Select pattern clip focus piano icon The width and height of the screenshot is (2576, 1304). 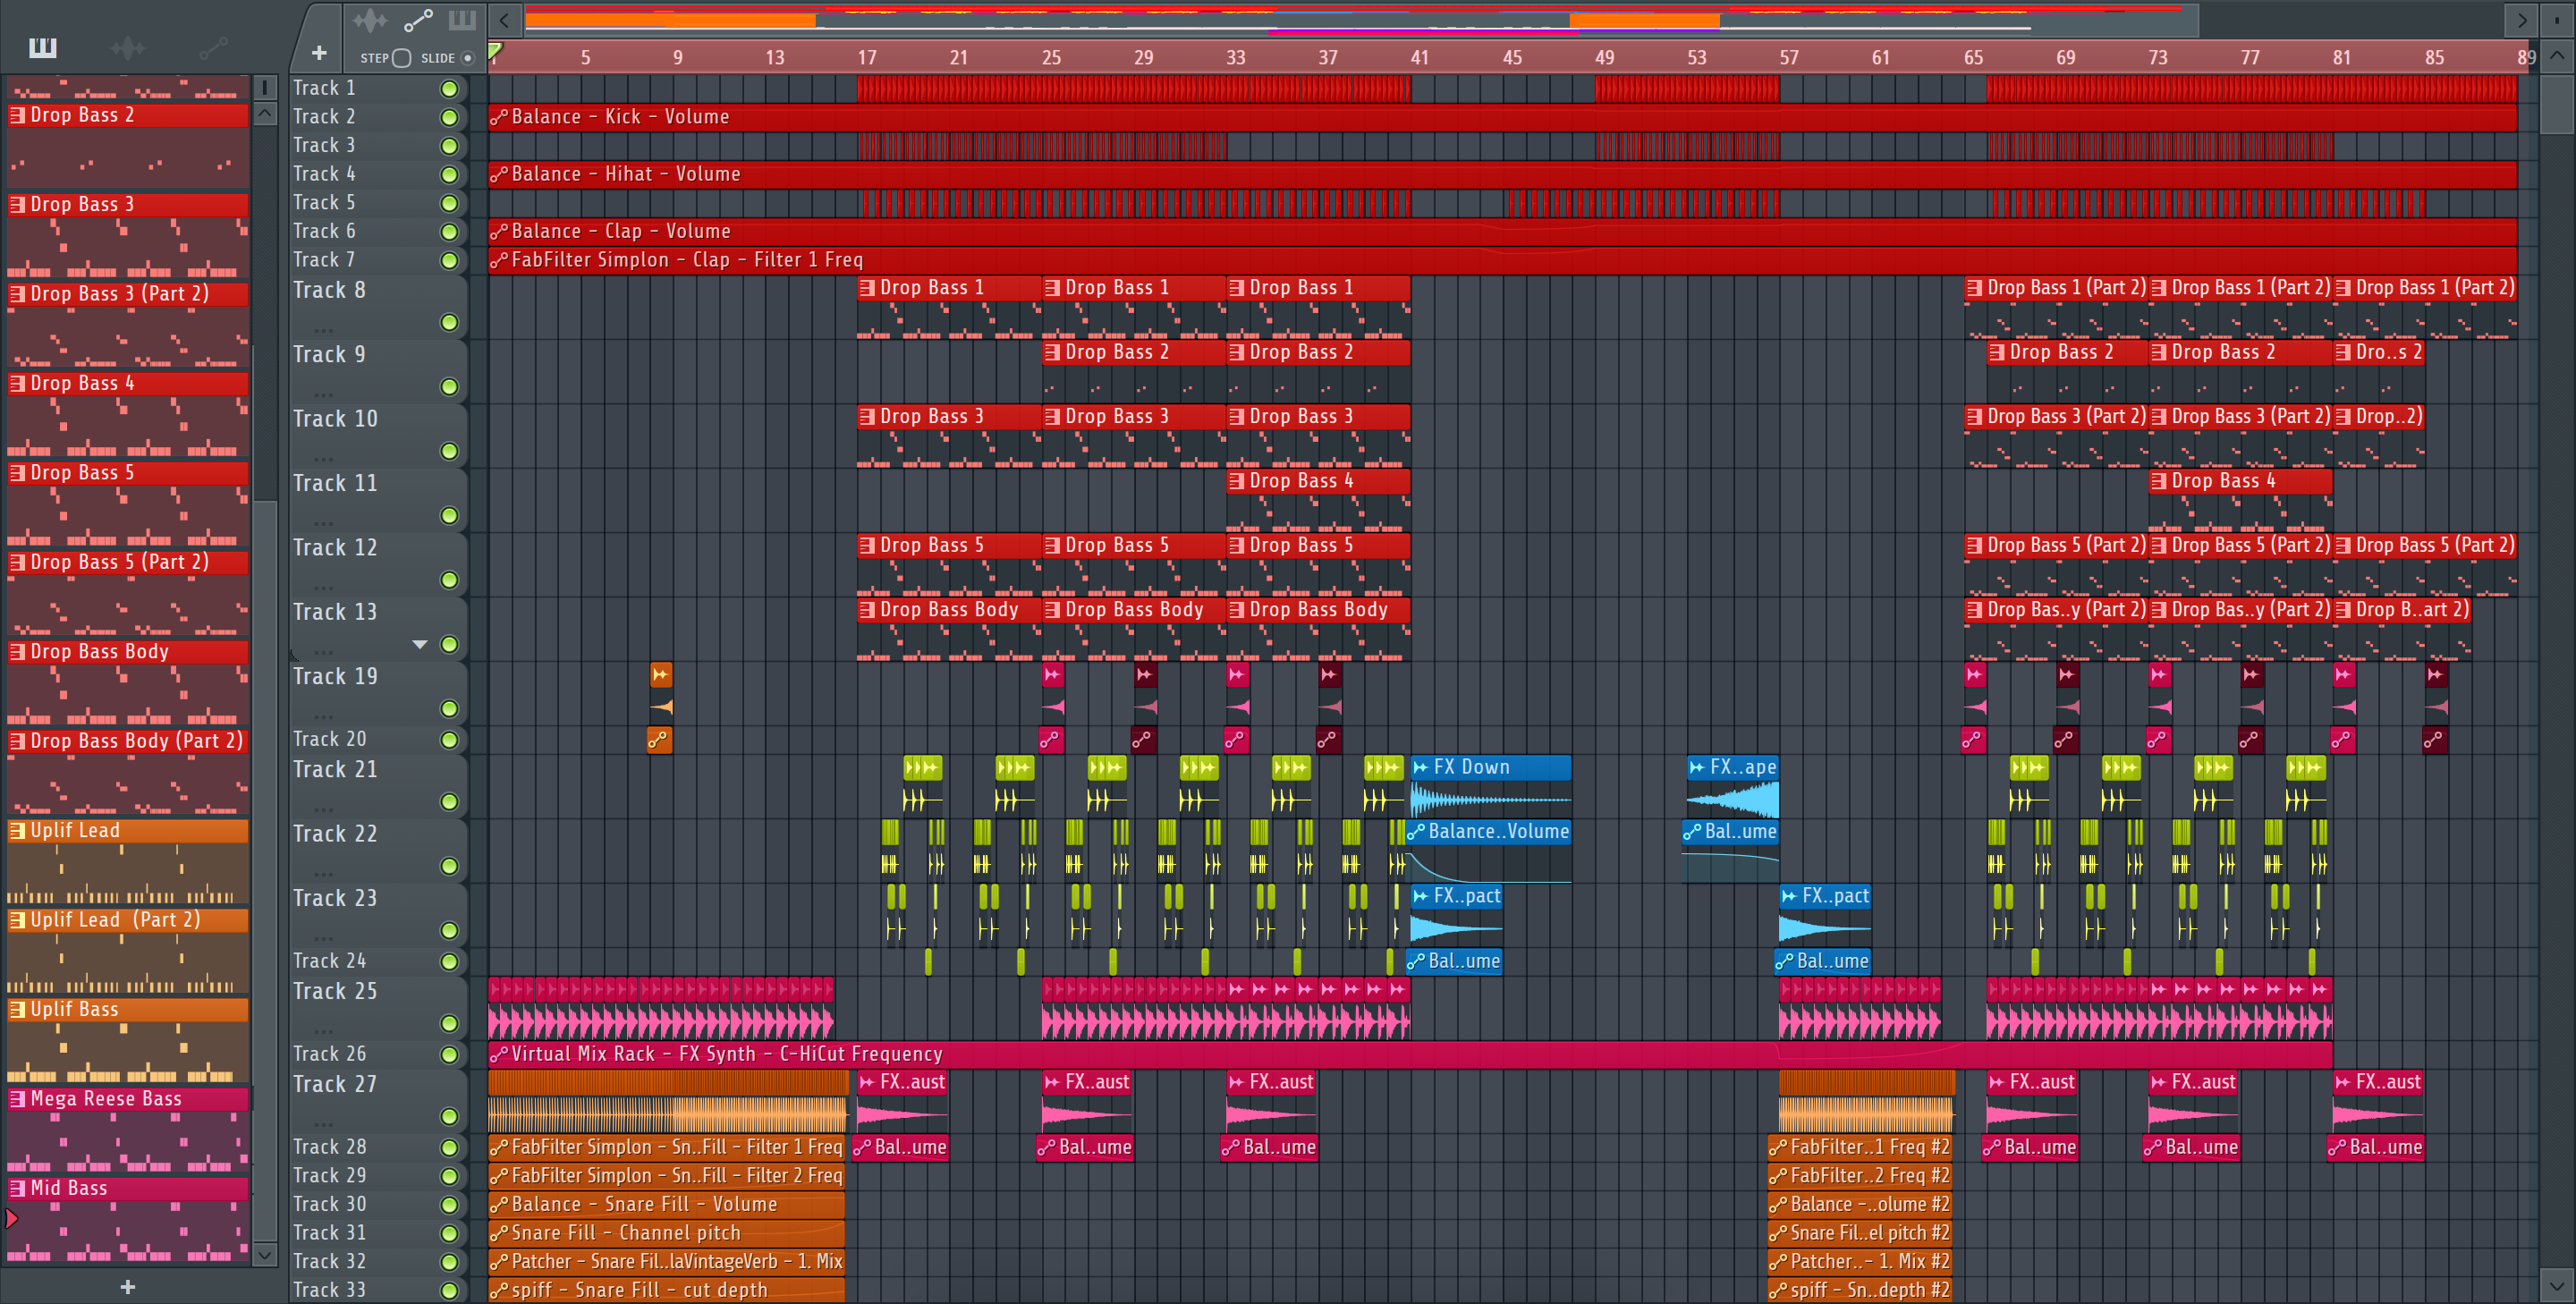point(462,20)
